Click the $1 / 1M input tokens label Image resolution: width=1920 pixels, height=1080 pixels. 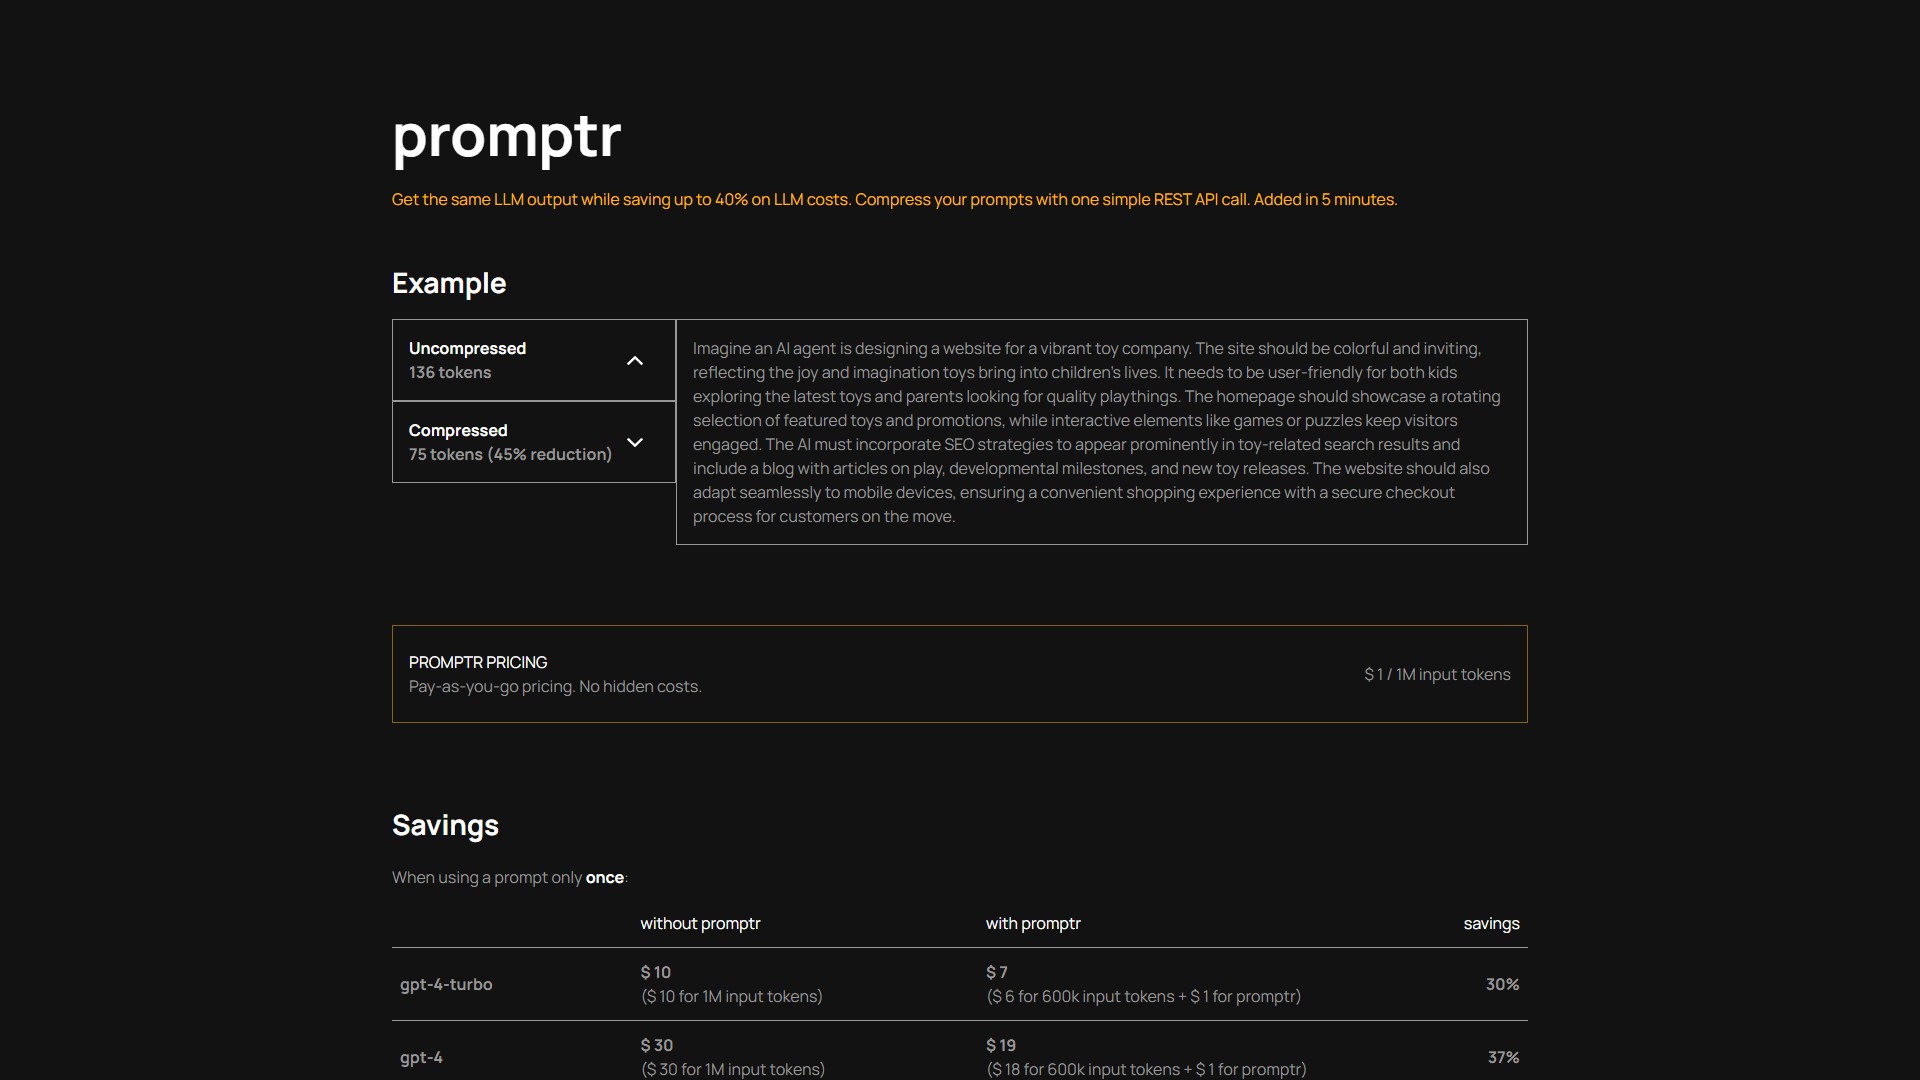tap(1436, 674)
